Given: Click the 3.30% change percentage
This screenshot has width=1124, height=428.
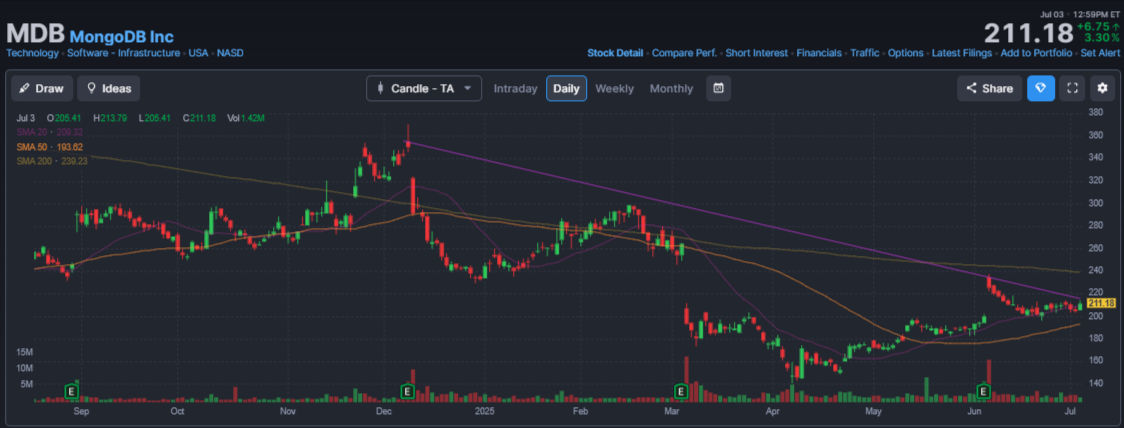Looking at the screenshot, I should [1101, 37].
